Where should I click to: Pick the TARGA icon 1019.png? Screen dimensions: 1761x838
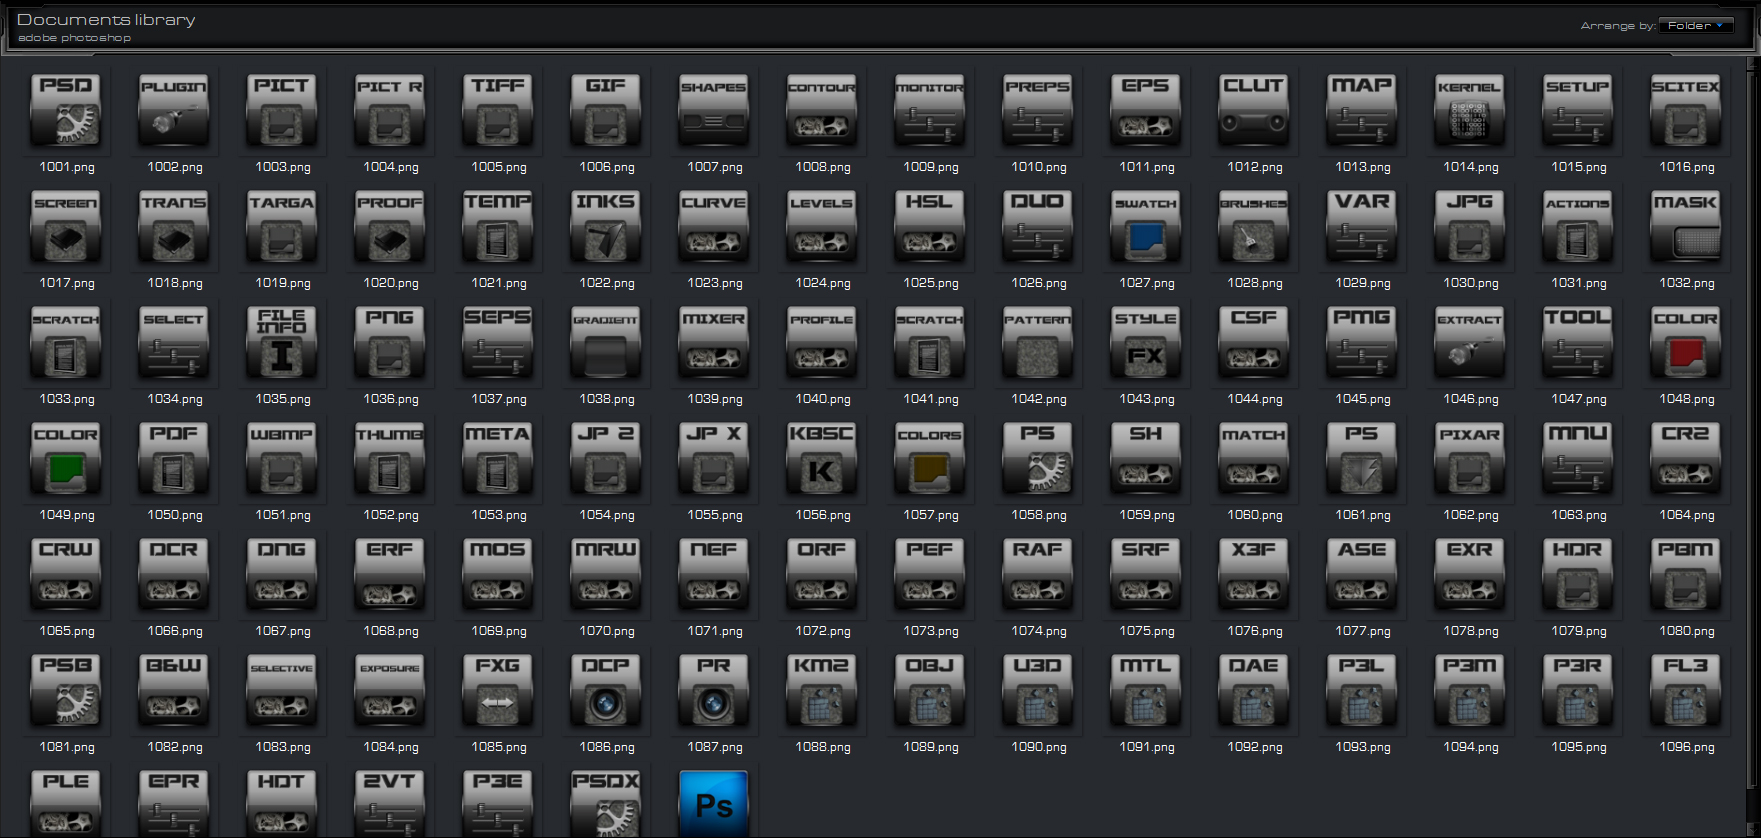(x=282, y=226)
